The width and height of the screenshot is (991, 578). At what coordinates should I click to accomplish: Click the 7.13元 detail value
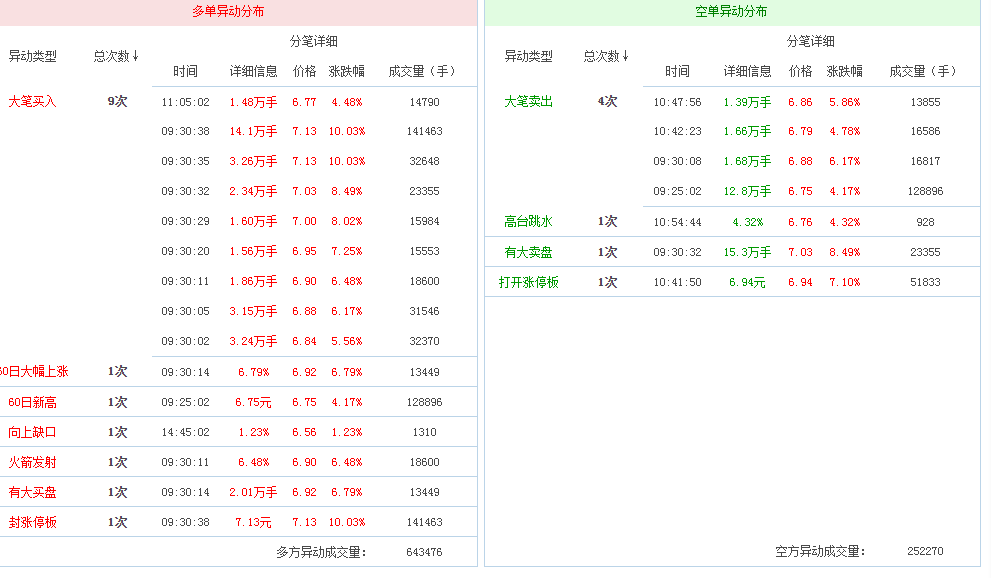[x=253, y=522]
